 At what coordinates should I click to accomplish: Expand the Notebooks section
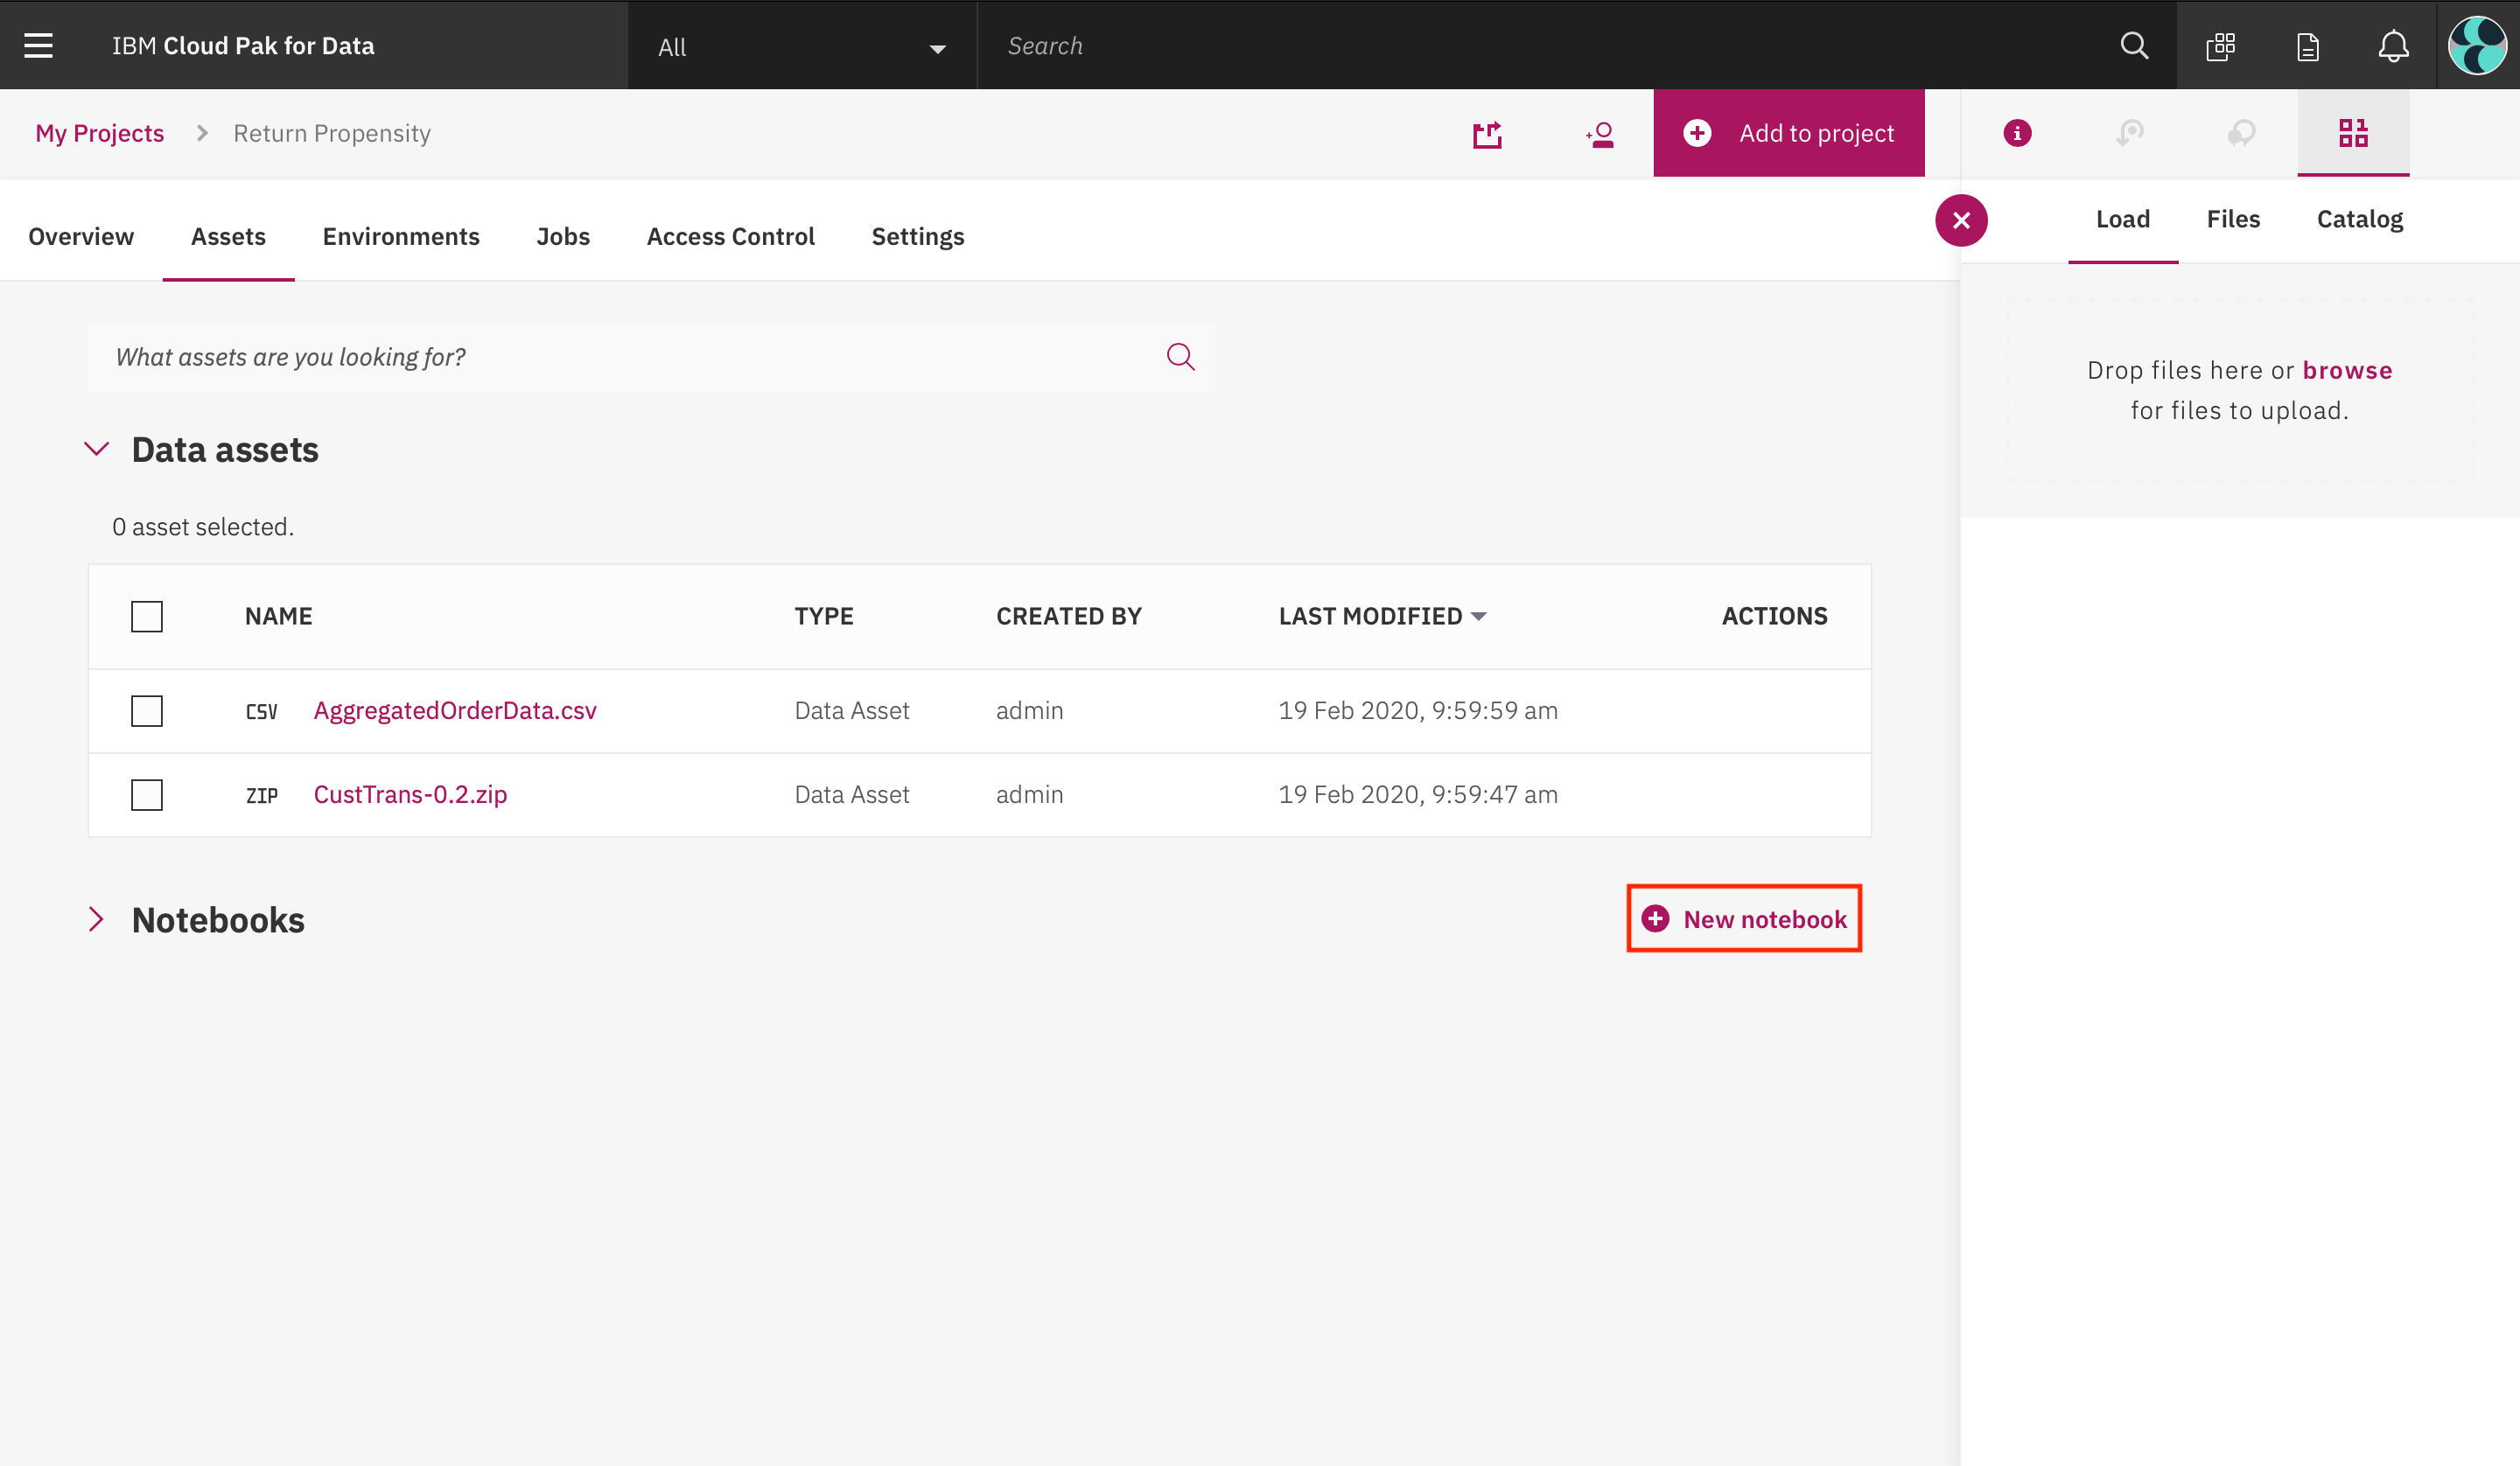pyautogui.click(x=96, y=920)
